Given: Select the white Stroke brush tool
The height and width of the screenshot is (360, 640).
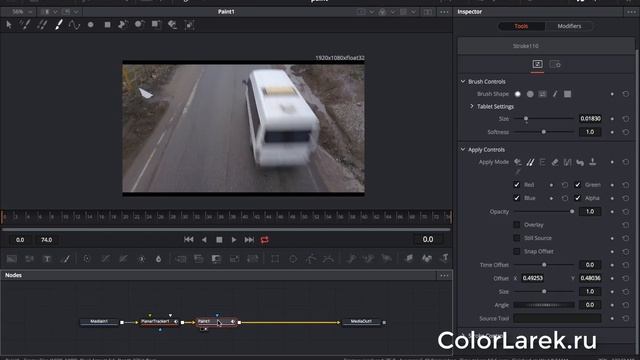Looking at the screenshot, I should click(x=59, y=25).
